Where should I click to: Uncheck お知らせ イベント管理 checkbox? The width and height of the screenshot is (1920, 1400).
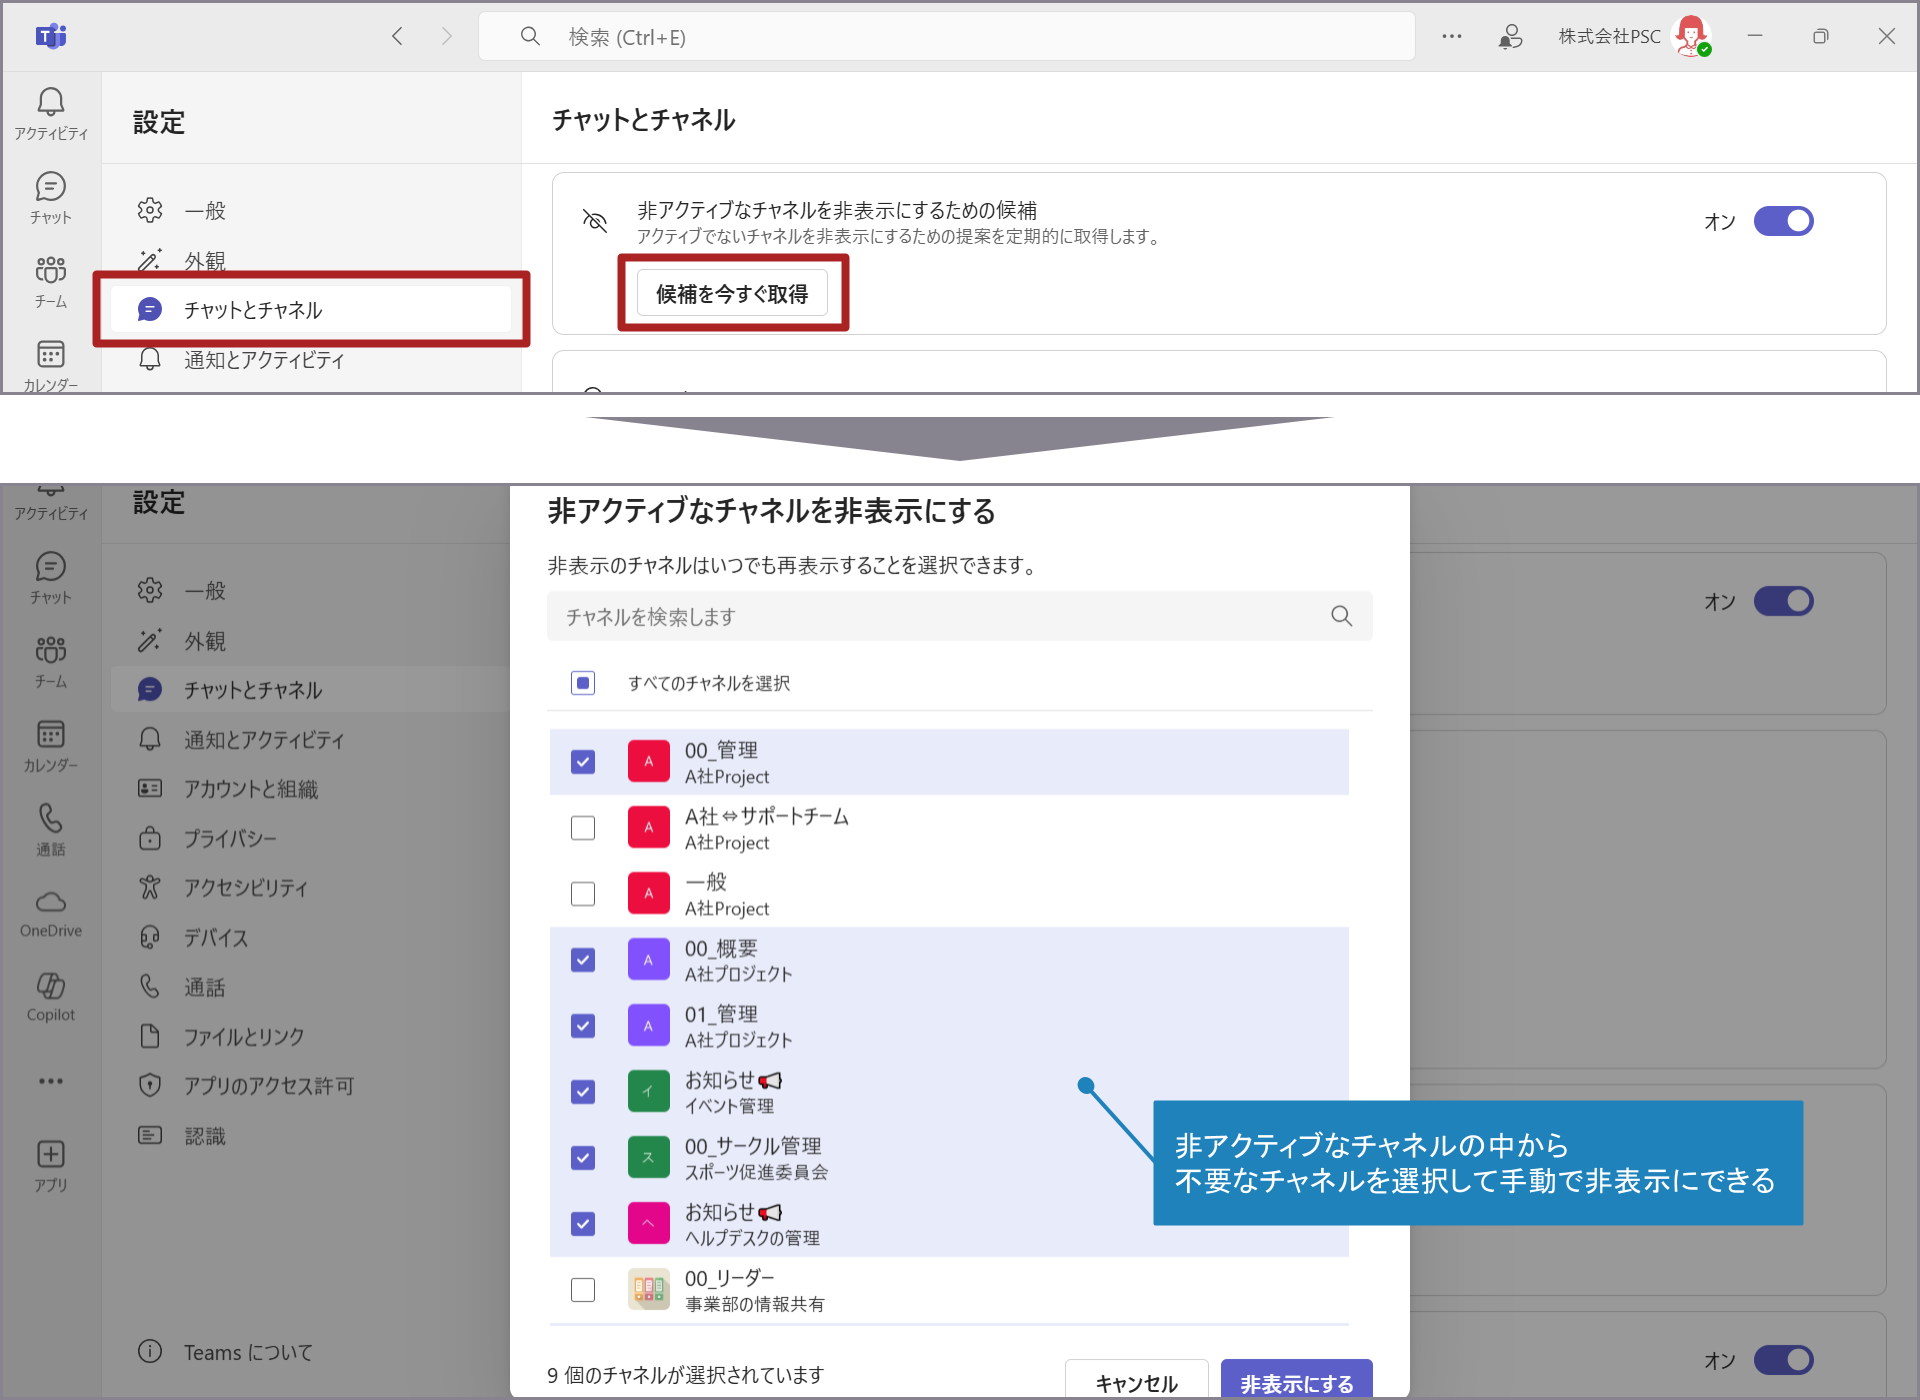click(x=583, y=1092)
